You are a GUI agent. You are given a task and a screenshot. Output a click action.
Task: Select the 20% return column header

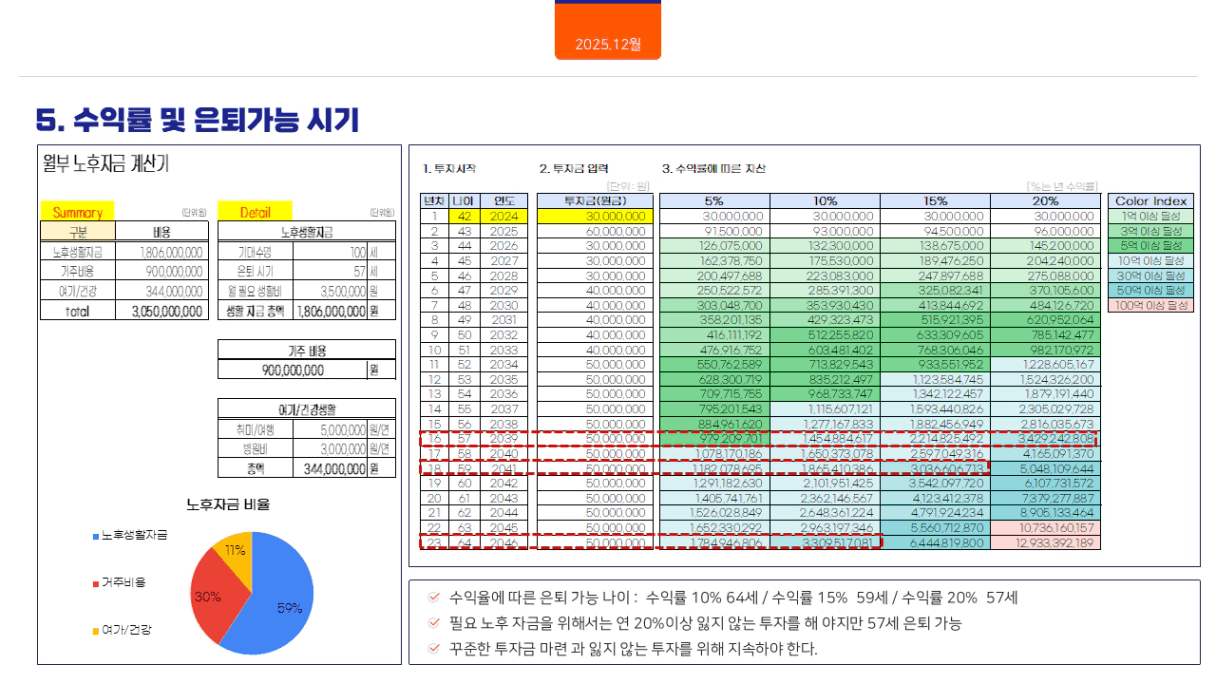(x=1043, y=201)
